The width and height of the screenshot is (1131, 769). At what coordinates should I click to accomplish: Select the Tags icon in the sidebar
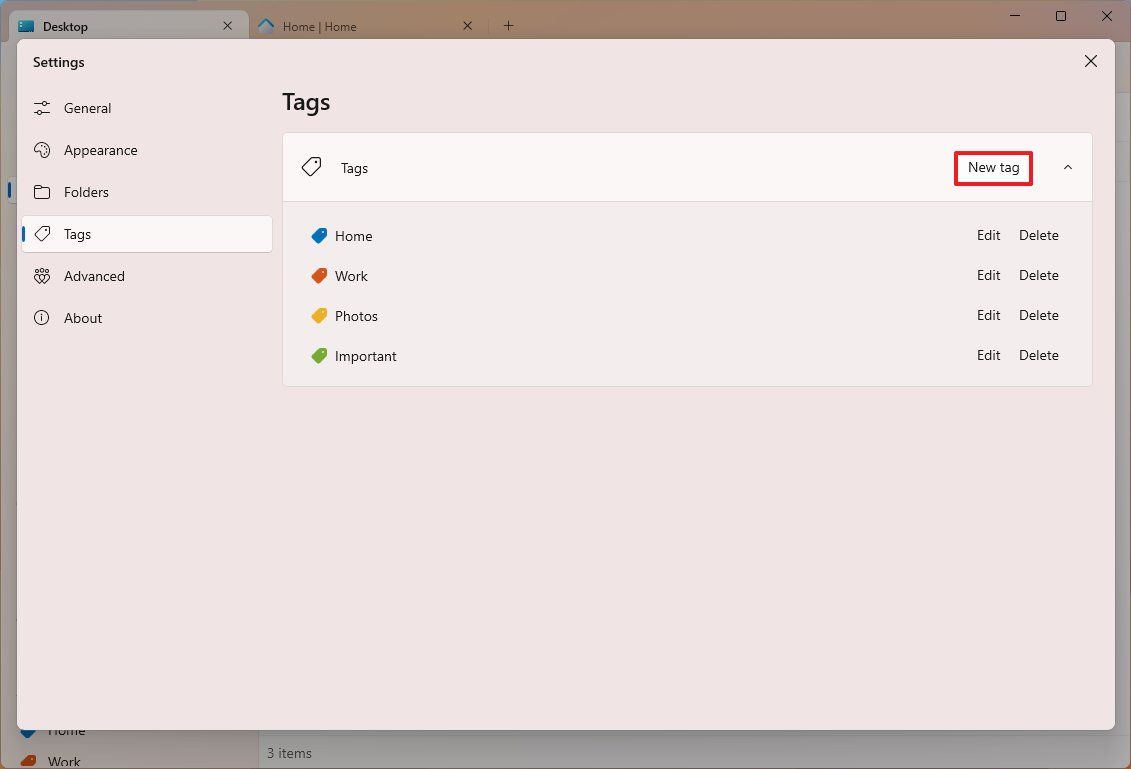[x=42, y=233]
